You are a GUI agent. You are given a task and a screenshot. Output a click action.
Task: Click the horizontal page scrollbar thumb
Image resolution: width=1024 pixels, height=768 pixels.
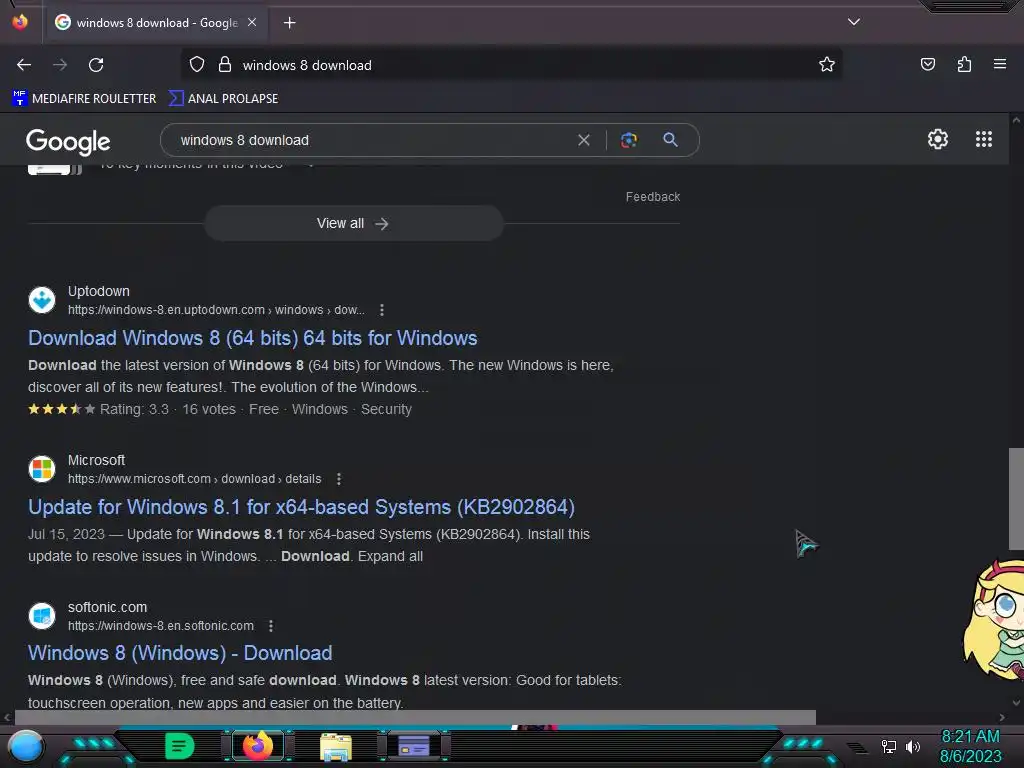point(415,717)
